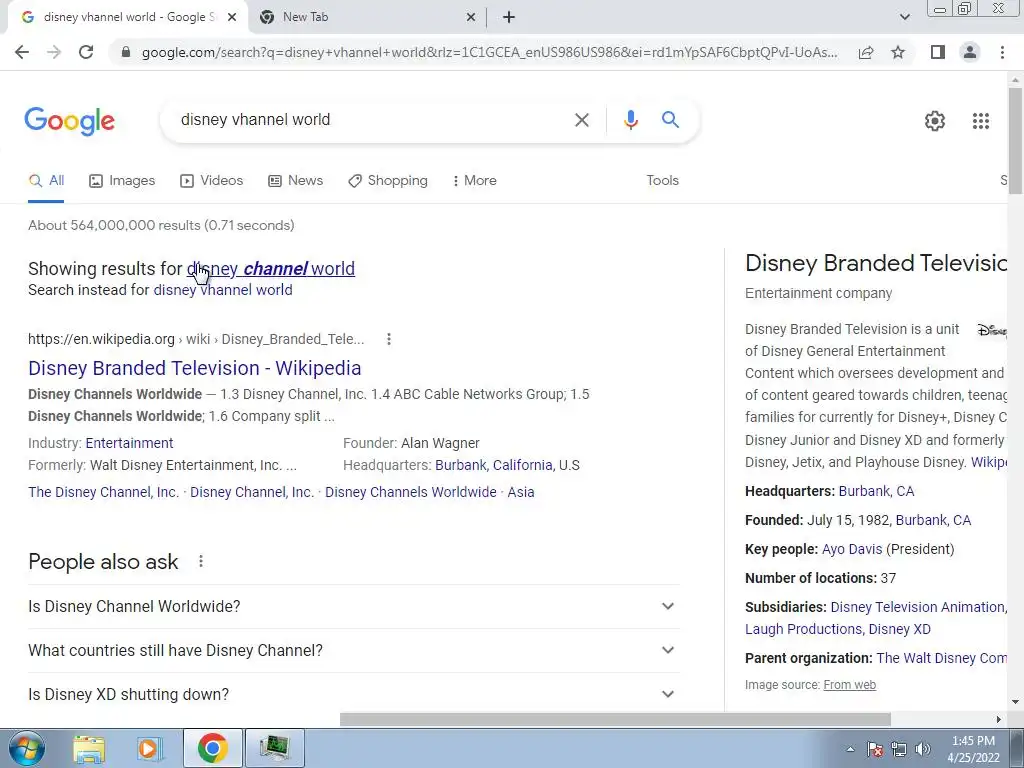Open Disney Branded Television - Wikipedia result
The height and width of the screenshot is (768, 1024).
click(x=195, y=368)
